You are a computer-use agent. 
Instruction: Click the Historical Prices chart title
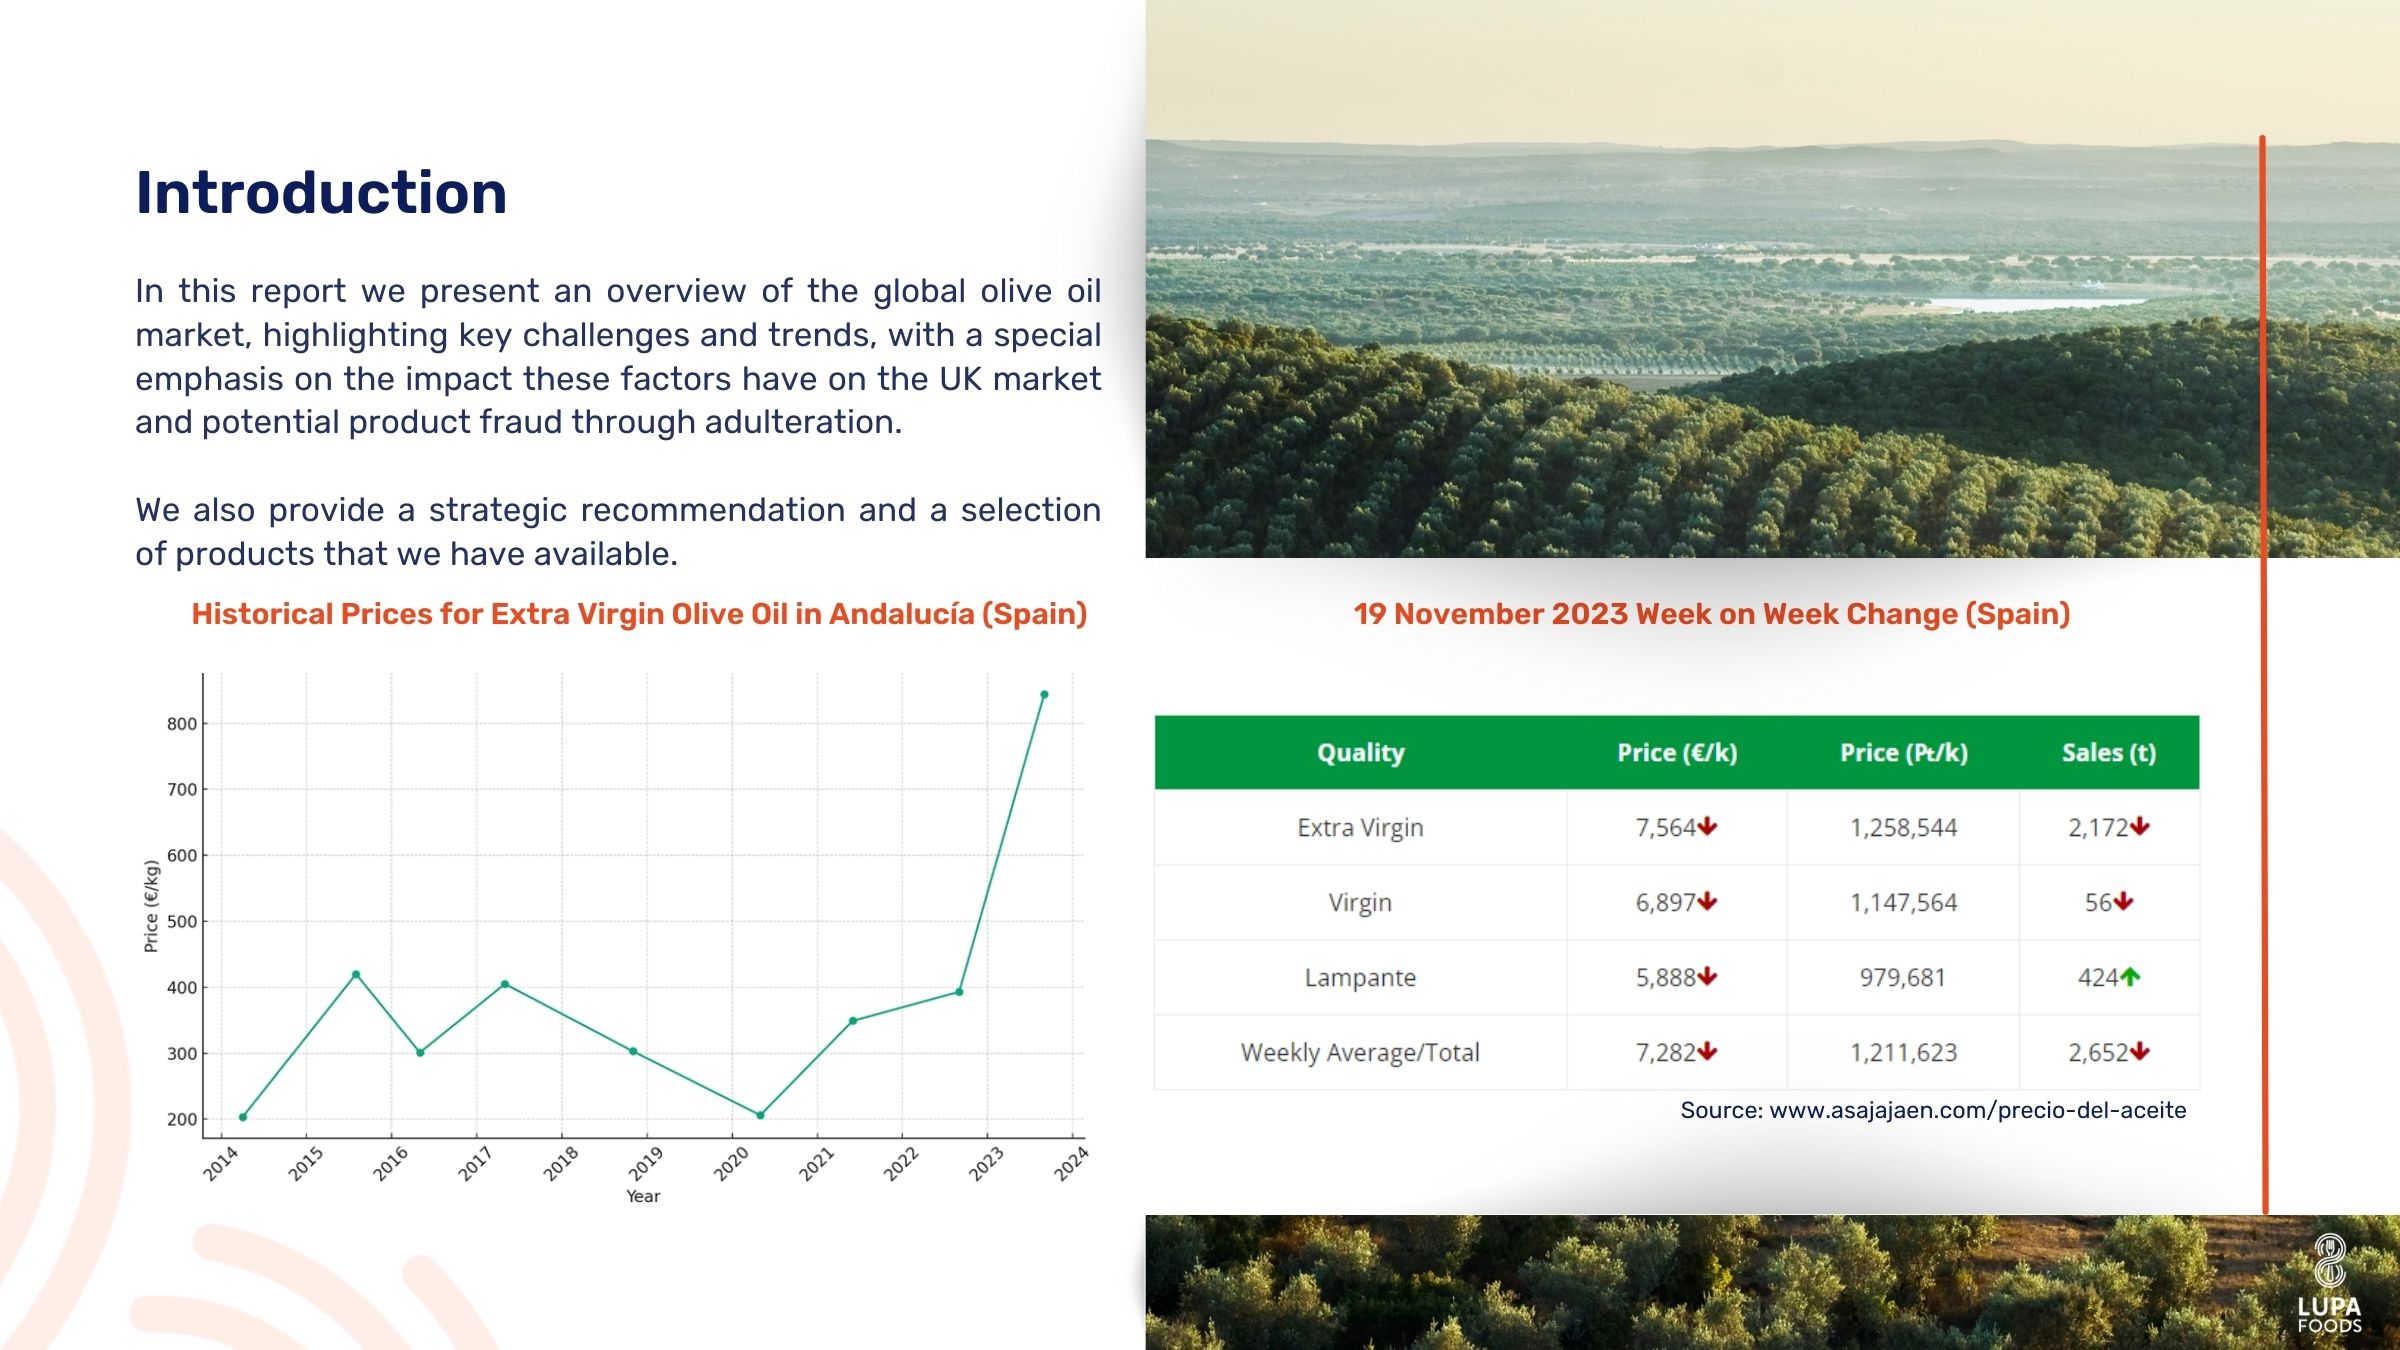coord(639,614)
